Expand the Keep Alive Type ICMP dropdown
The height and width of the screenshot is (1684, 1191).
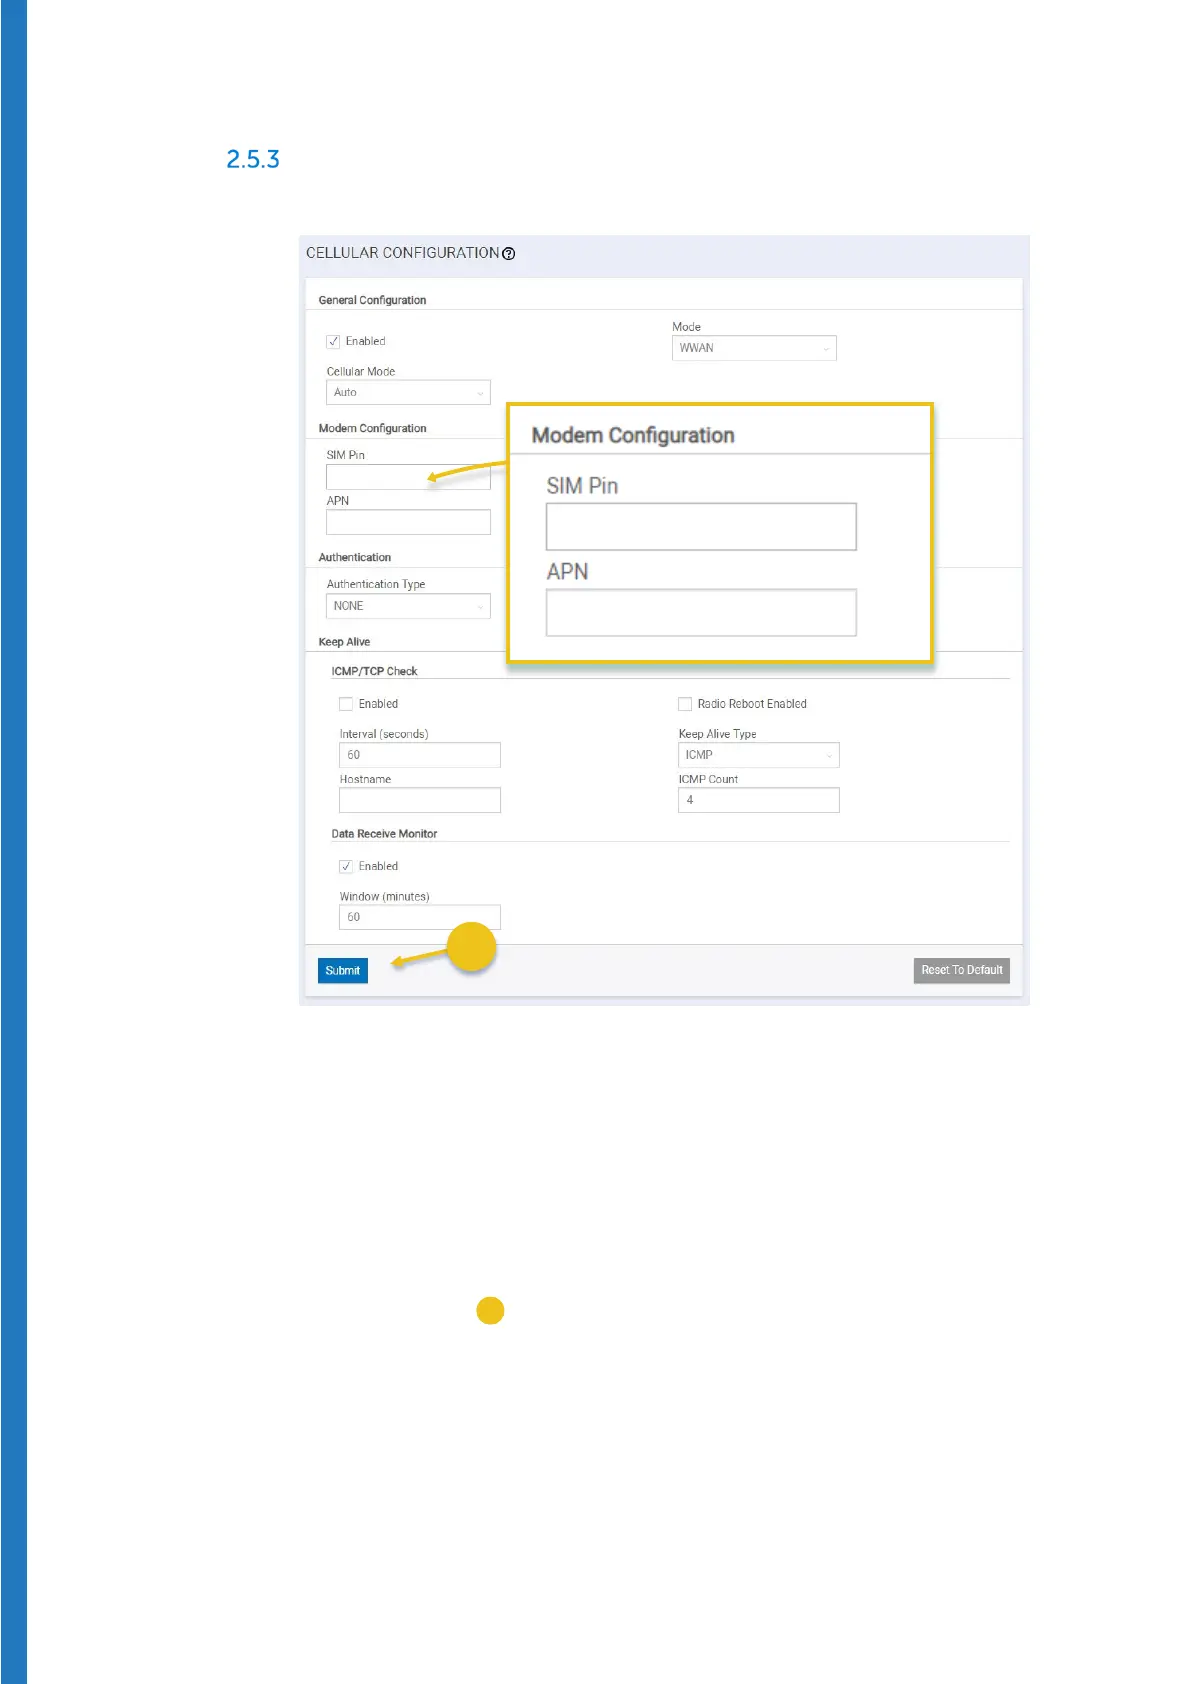click(x=758, y=755)
